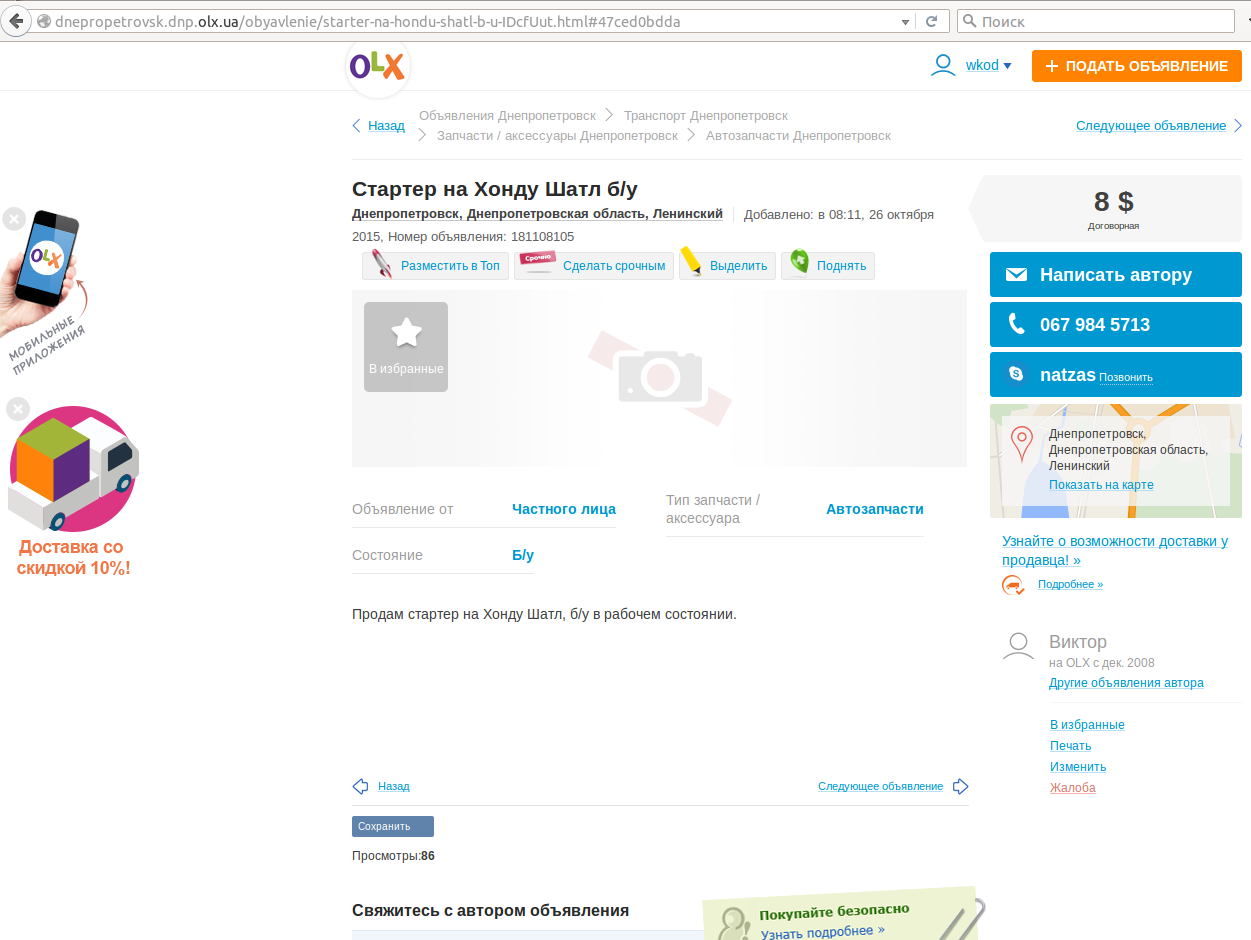Click green 'Поднять' promote button
The height and width of the screenshot is (940, 1251).
pos(828,265)
